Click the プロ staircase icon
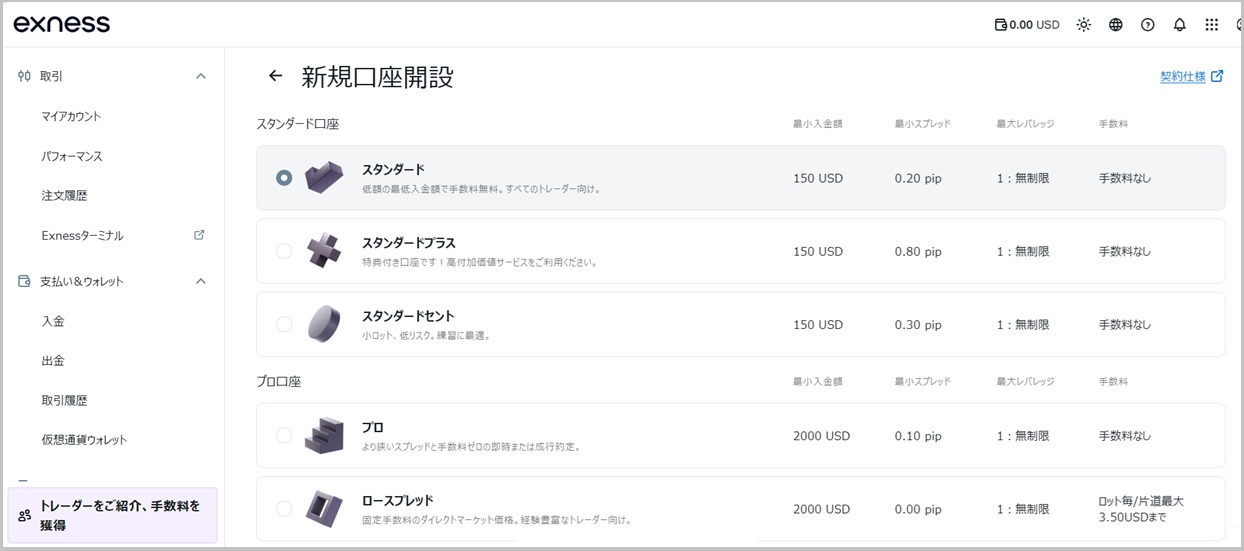Viewport: 1244px width, 551px height. (324, 435)
